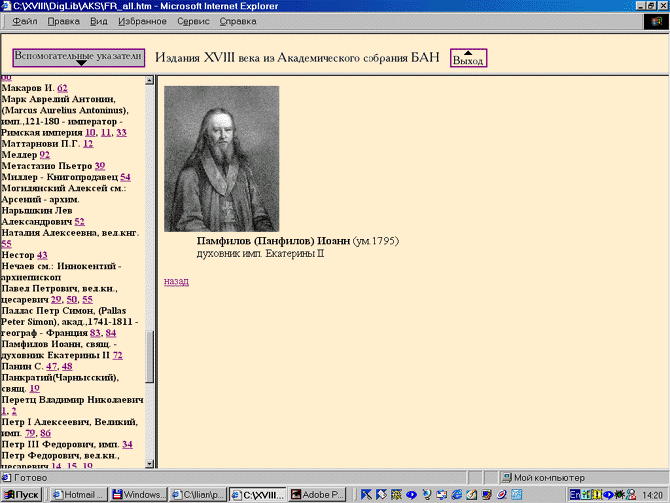Open link 72 for Памфилов Иоанн
670x503 pixels.
[117, 354]
